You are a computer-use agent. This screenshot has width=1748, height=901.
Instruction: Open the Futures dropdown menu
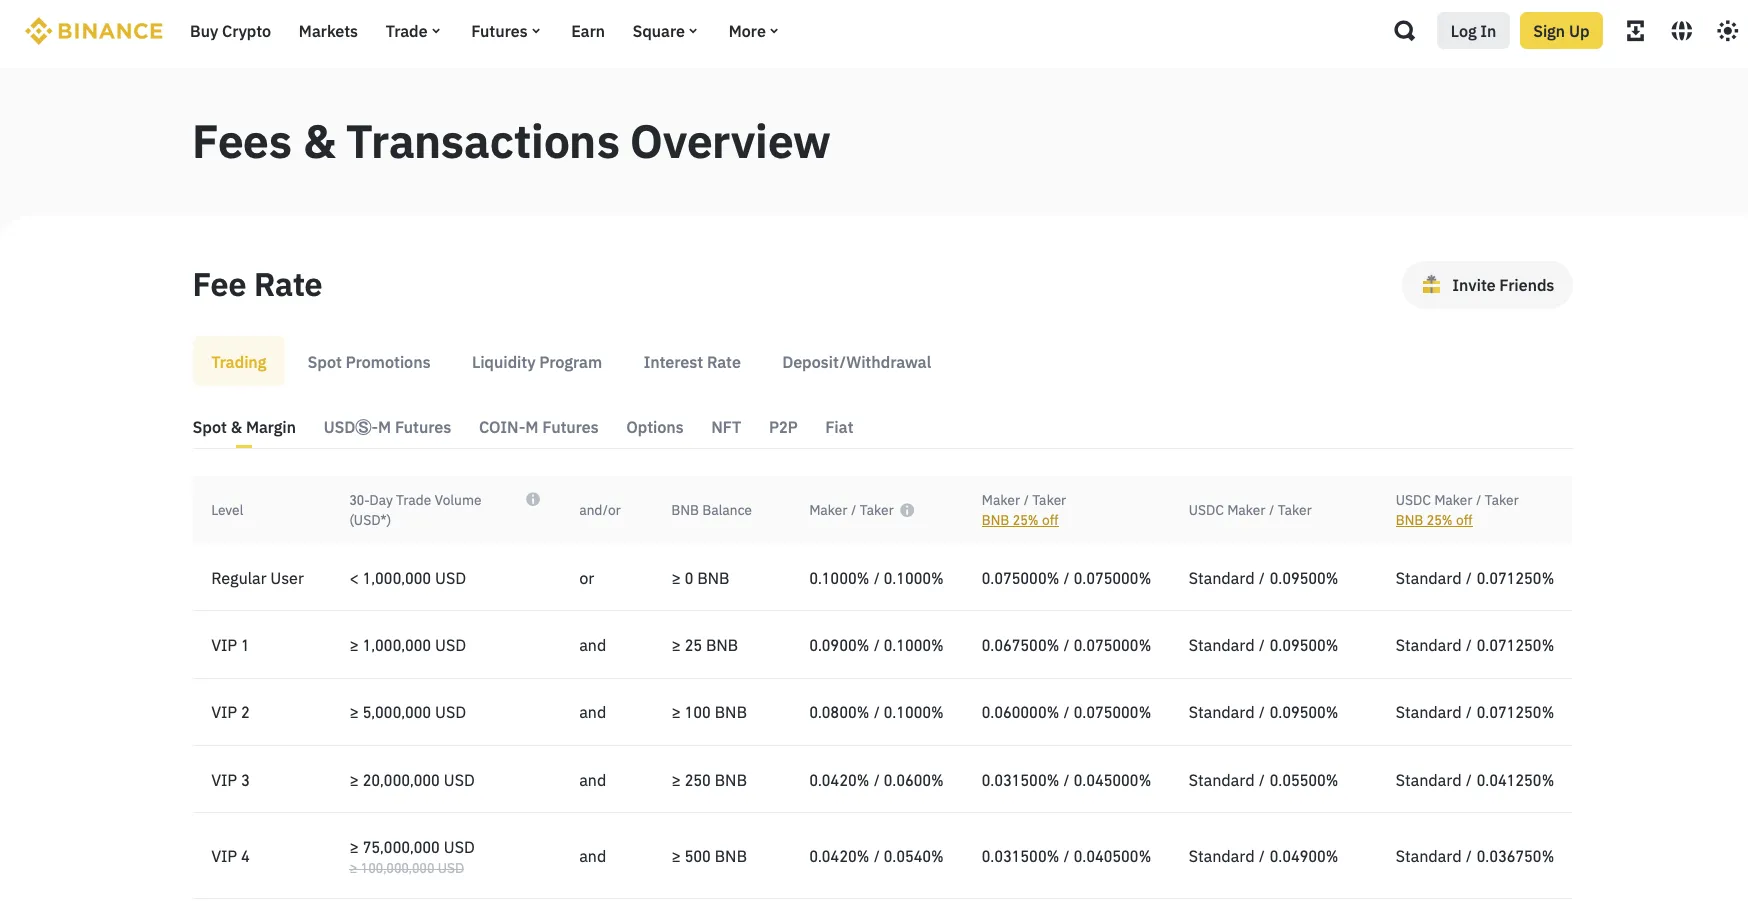(505, 31)
